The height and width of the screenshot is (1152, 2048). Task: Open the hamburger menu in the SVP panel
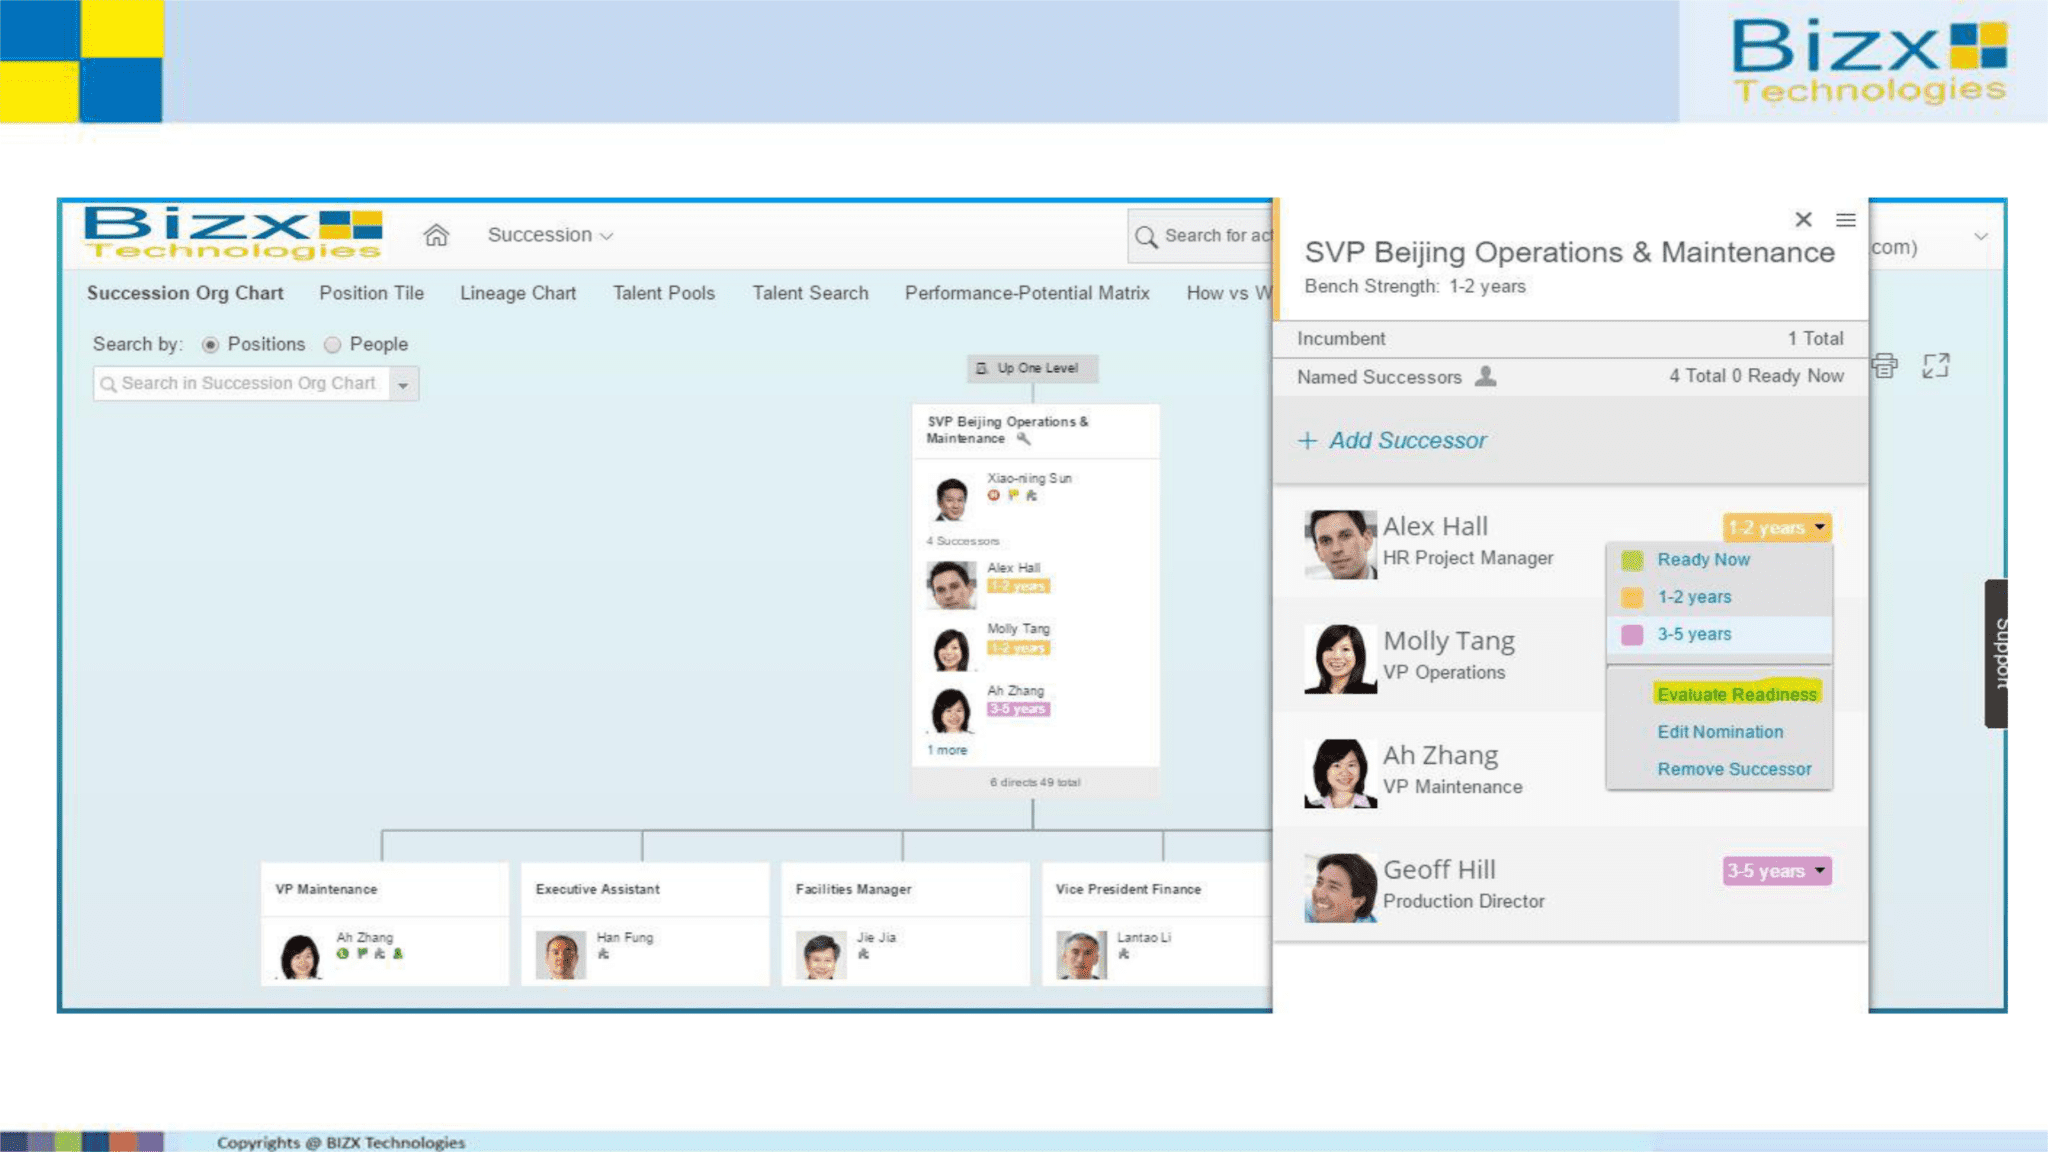point(1845,220)
